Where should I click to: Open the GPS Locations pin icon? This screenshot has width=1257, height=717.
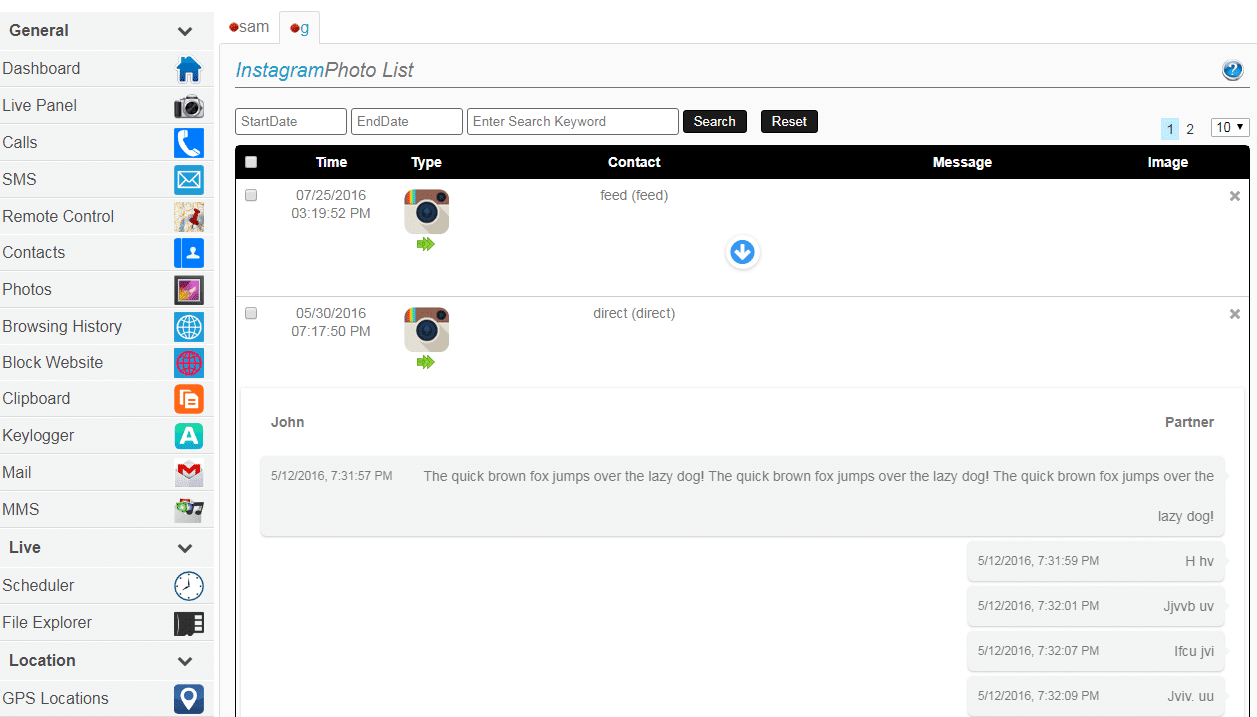coord(188,698)
